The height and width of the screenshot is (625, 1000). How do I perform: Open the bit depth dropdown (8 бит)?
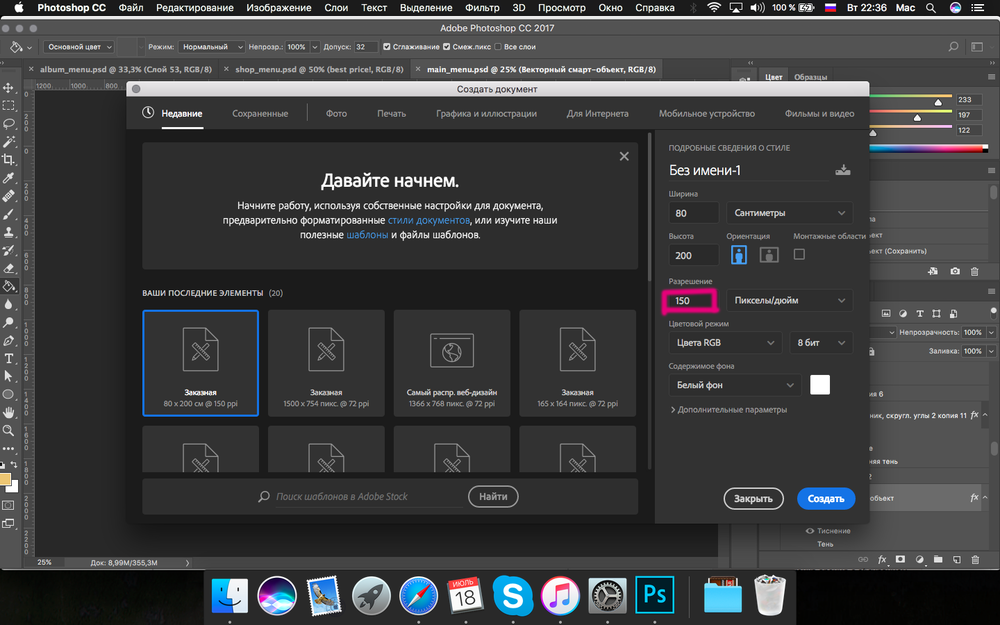tap(821, 342)
